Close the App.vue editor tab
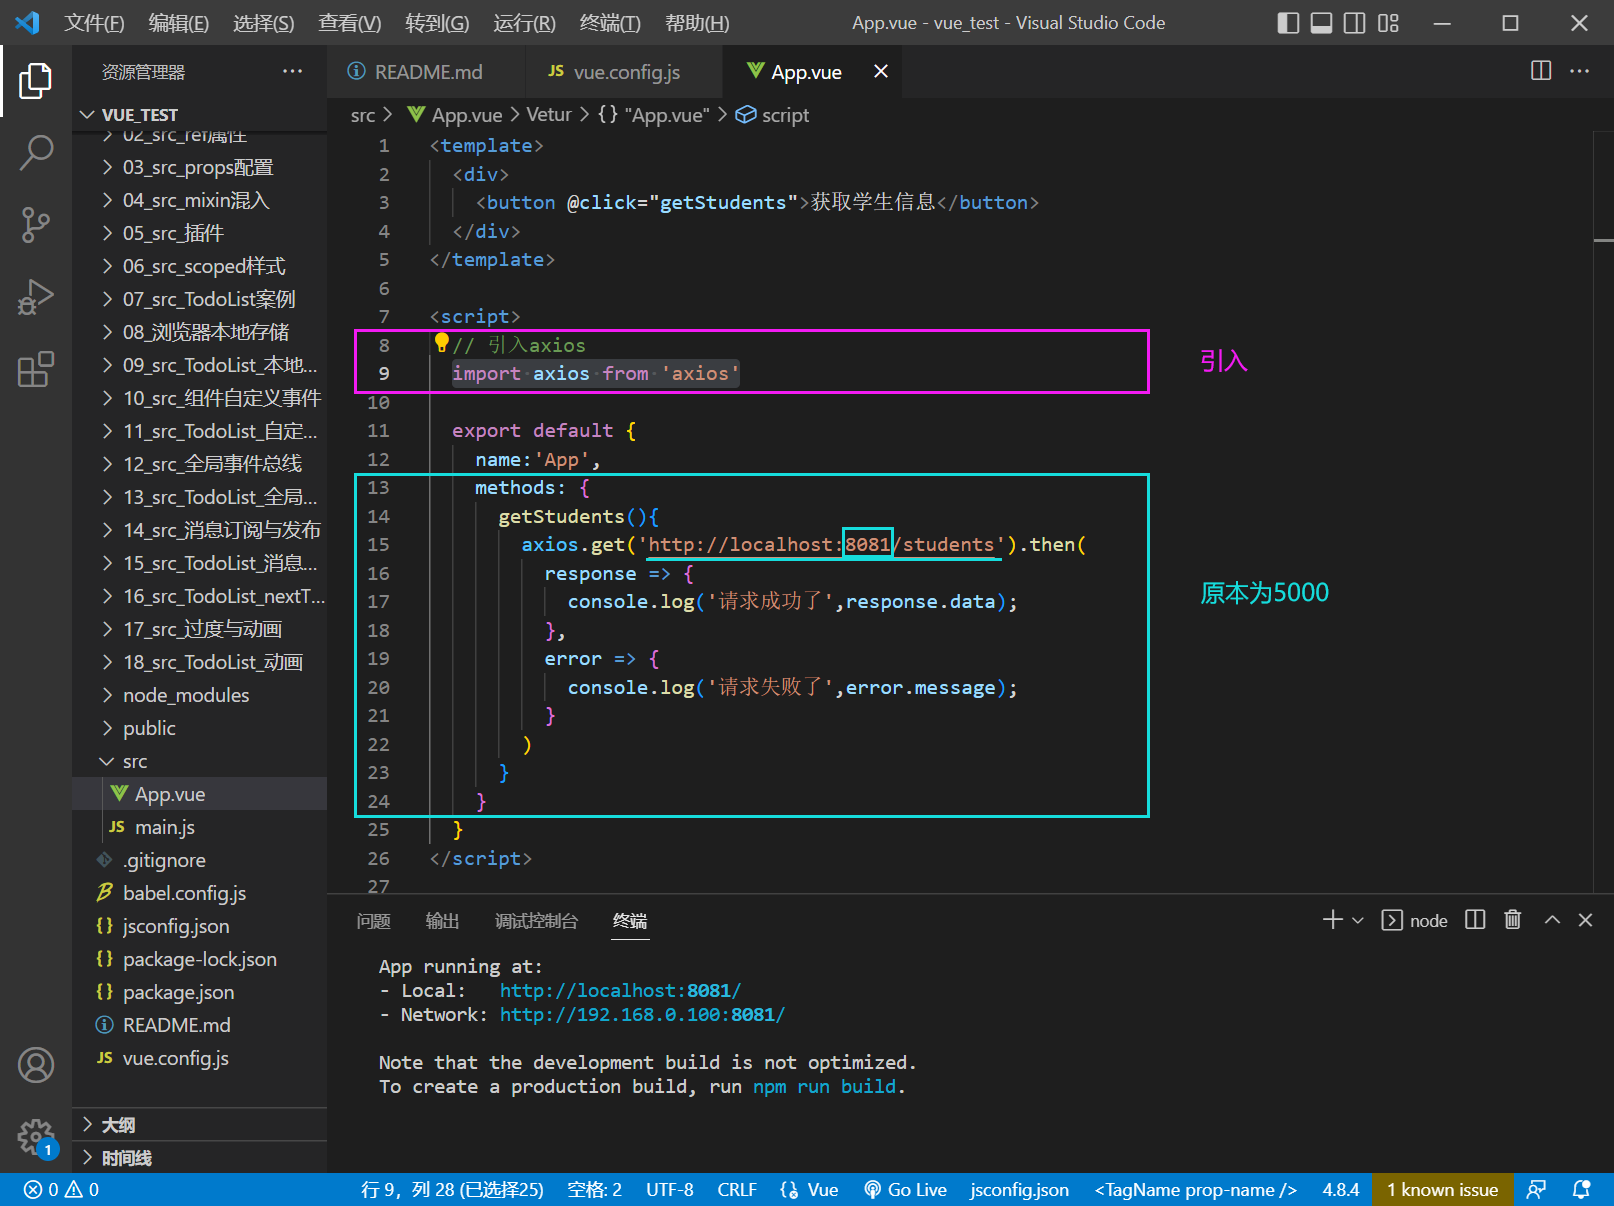The width and height of the screenshot is (1614, 1206). tap(881, 71)
